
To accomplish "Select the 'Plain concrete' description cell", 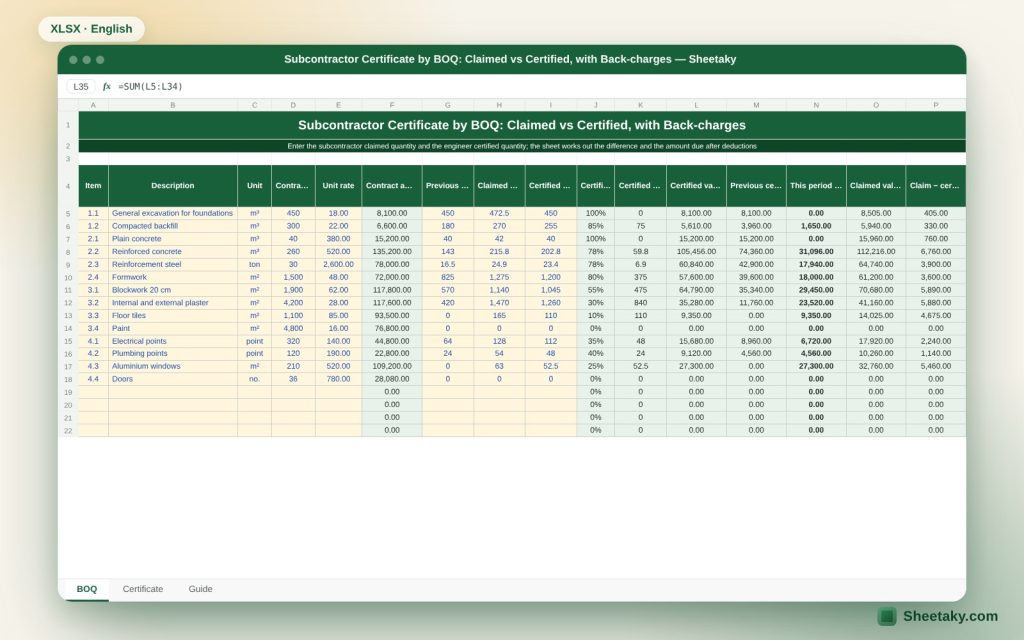I will tap(172, 238).
